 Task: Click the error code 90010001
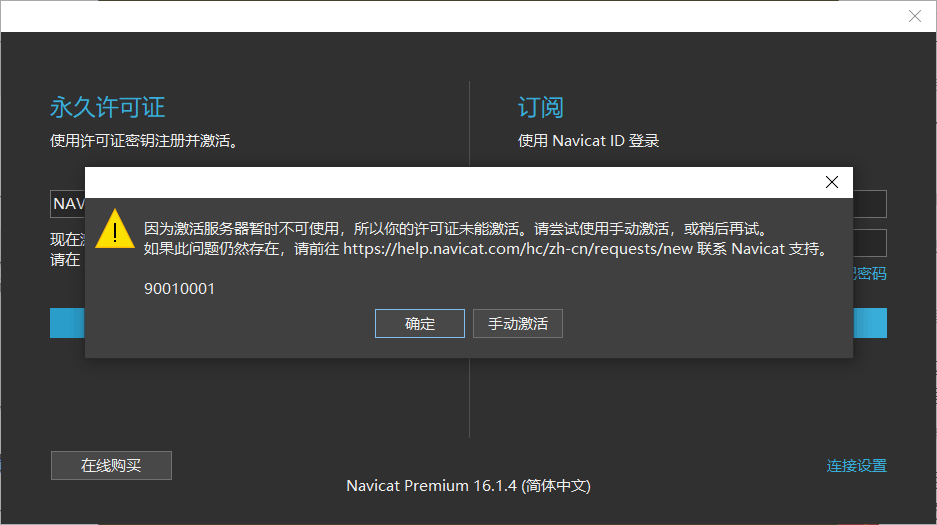point(179,288)
